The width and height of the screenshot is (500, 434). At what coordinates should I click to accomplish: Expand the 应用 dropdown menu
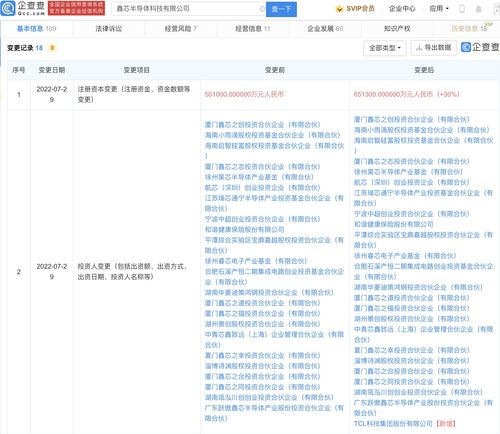pyautogui.click(x=439, y=9)
